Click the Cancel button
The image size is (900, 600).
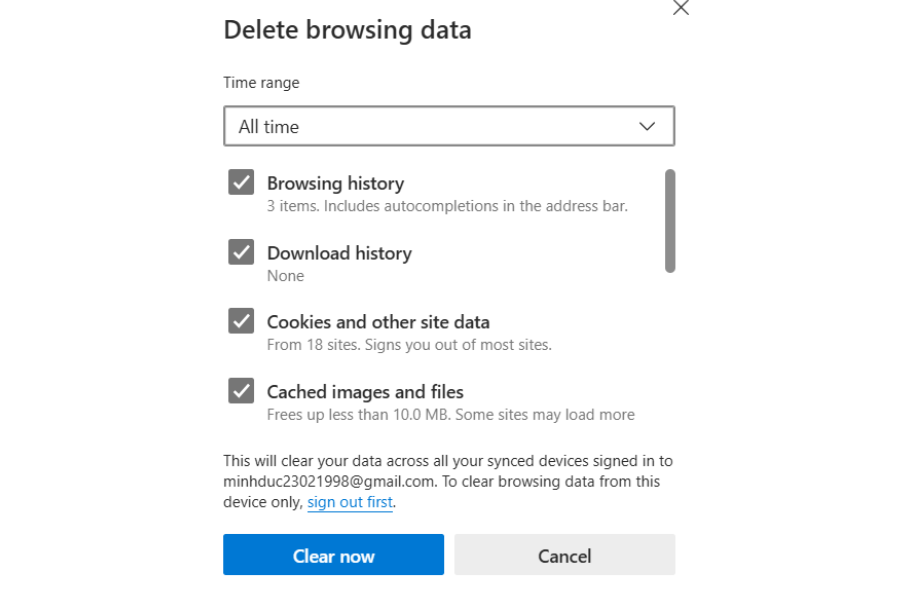coord(564,555)
